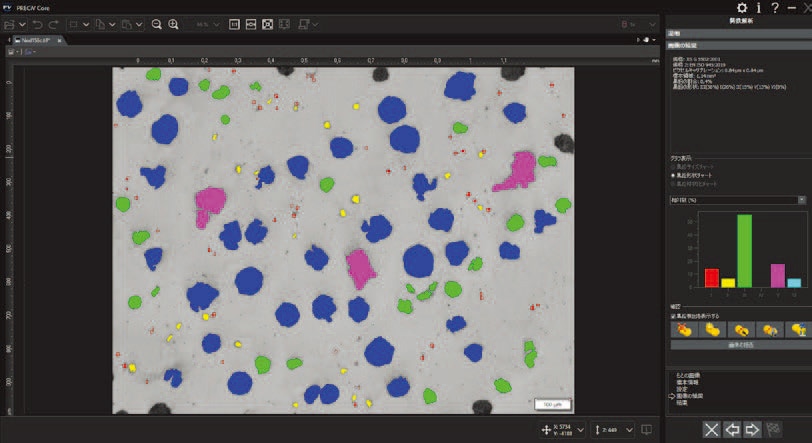812x443 pixels.
Task: Go back with the left arrow button
Action: point(732,430)
